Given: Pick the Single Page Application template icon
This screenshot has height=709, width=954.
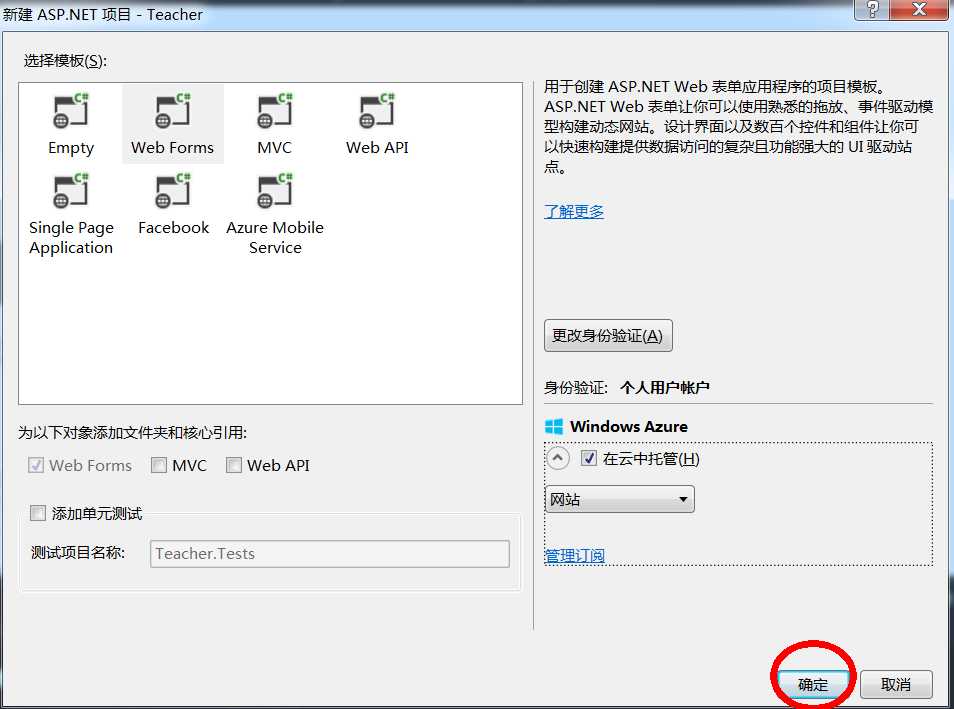Looking at the screenshot, I should pyautogui.click(x=71, y=191).
